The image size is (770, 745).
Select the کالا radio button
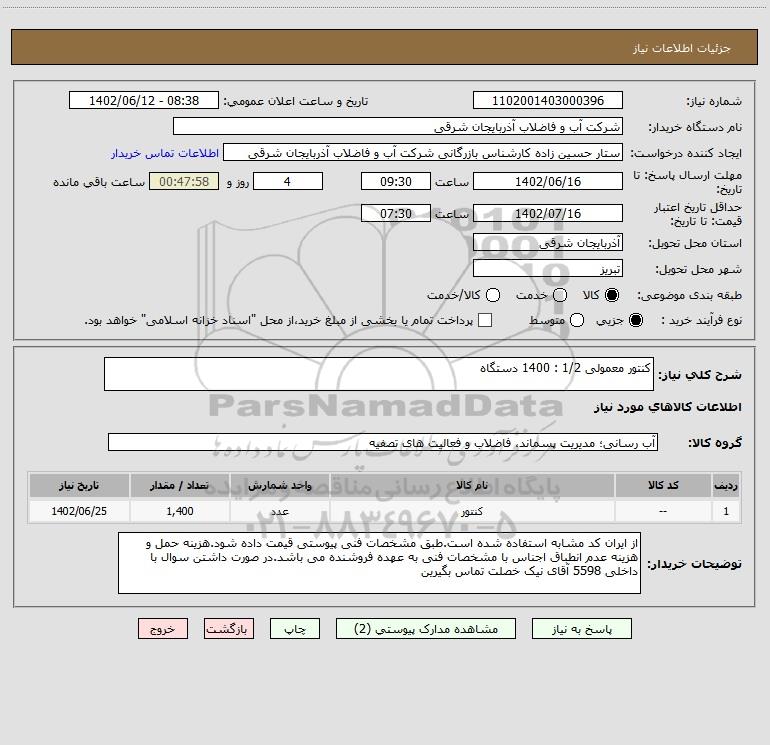(612, 295)
